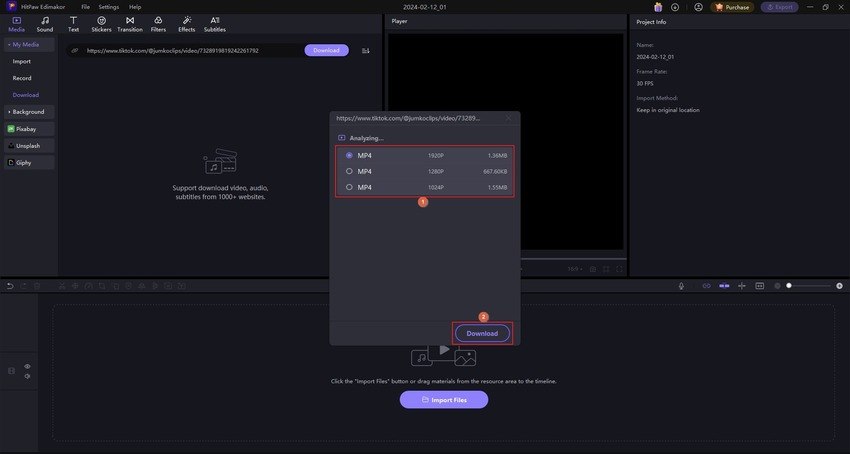The image size is (850, 454).
Task: Click the Purchase button
Action: pyautogui.click(x=732, y=7)
